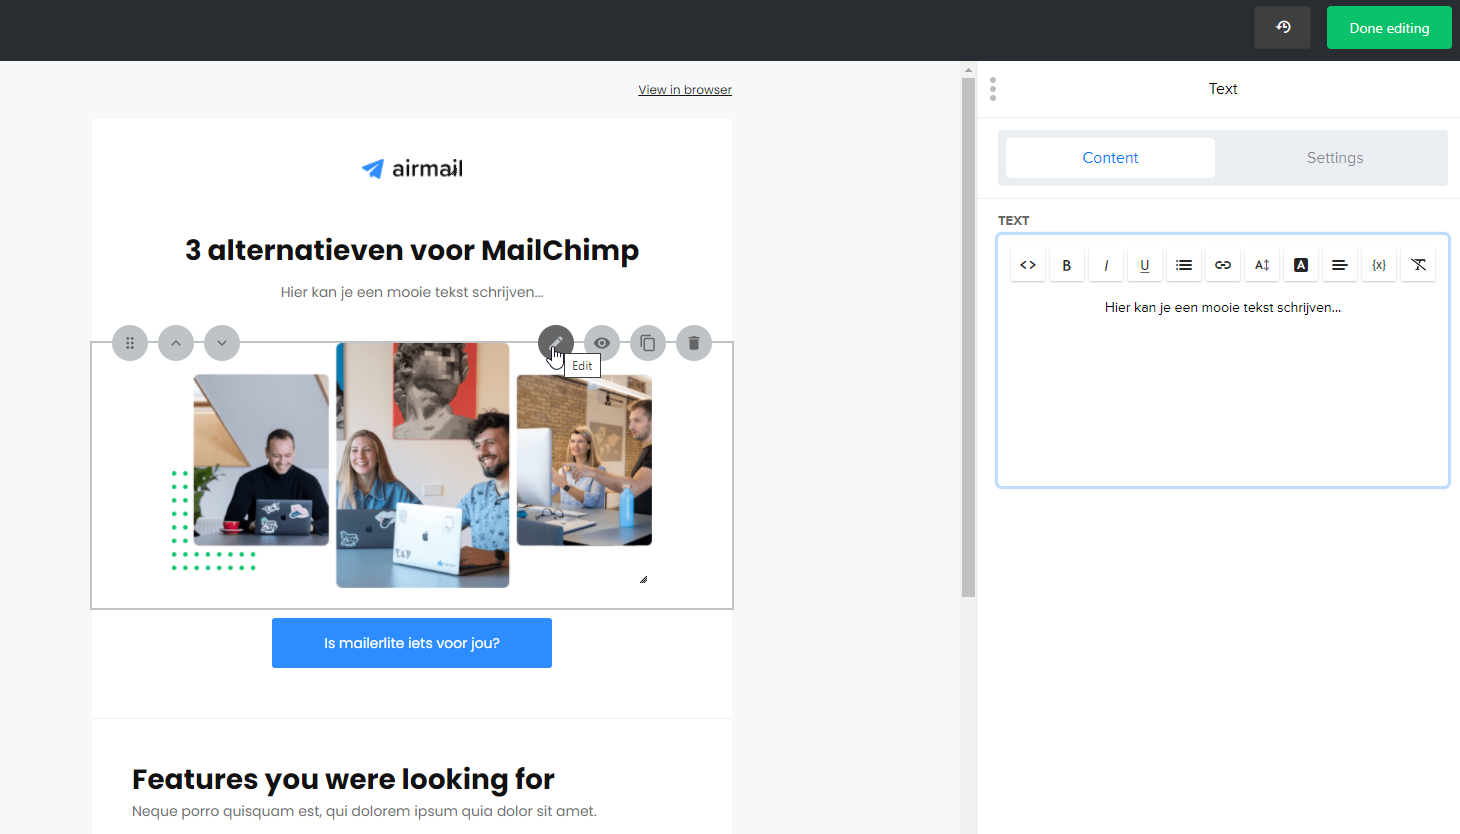Move the image block up
Viewport: 1460px width, 834px height.
click(176, 343)
